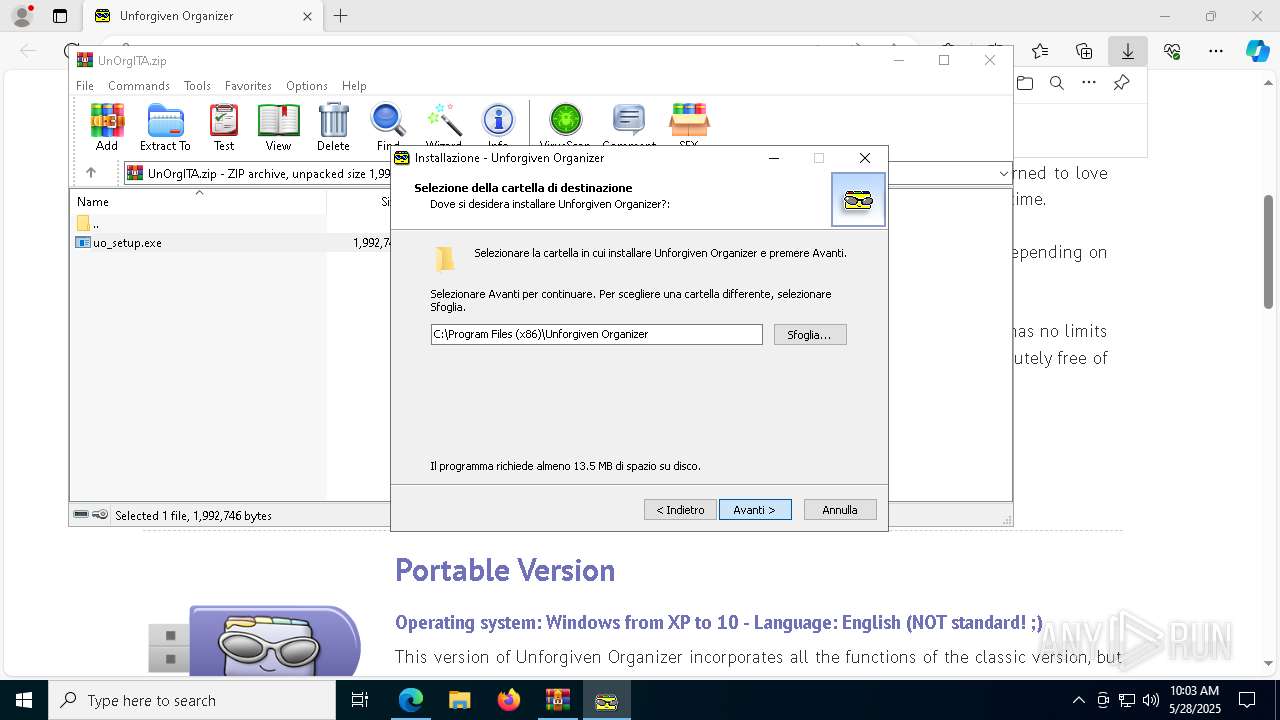Open Edge Collections icon
The width and height of the screenshot is (1280, 720).
click(1084, 51)
